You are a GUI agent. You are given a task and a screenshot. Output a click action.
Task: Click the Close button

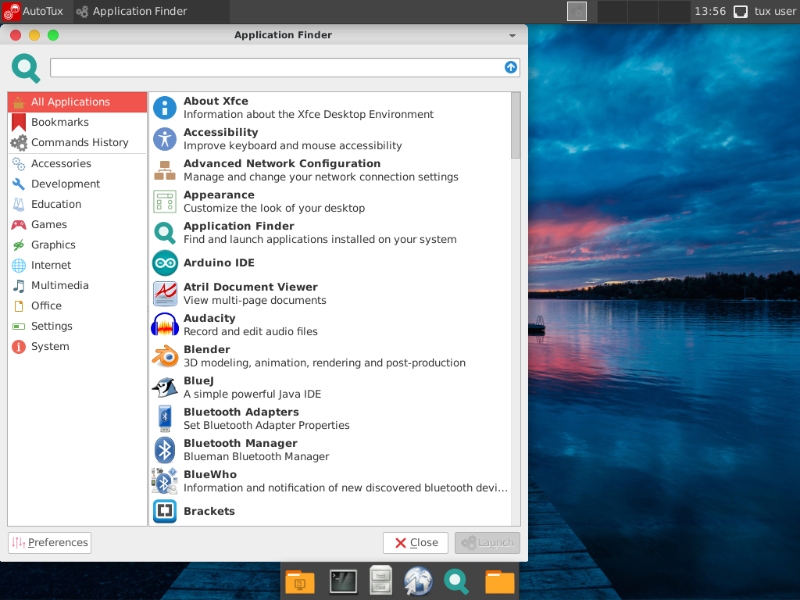click(416, 543)
